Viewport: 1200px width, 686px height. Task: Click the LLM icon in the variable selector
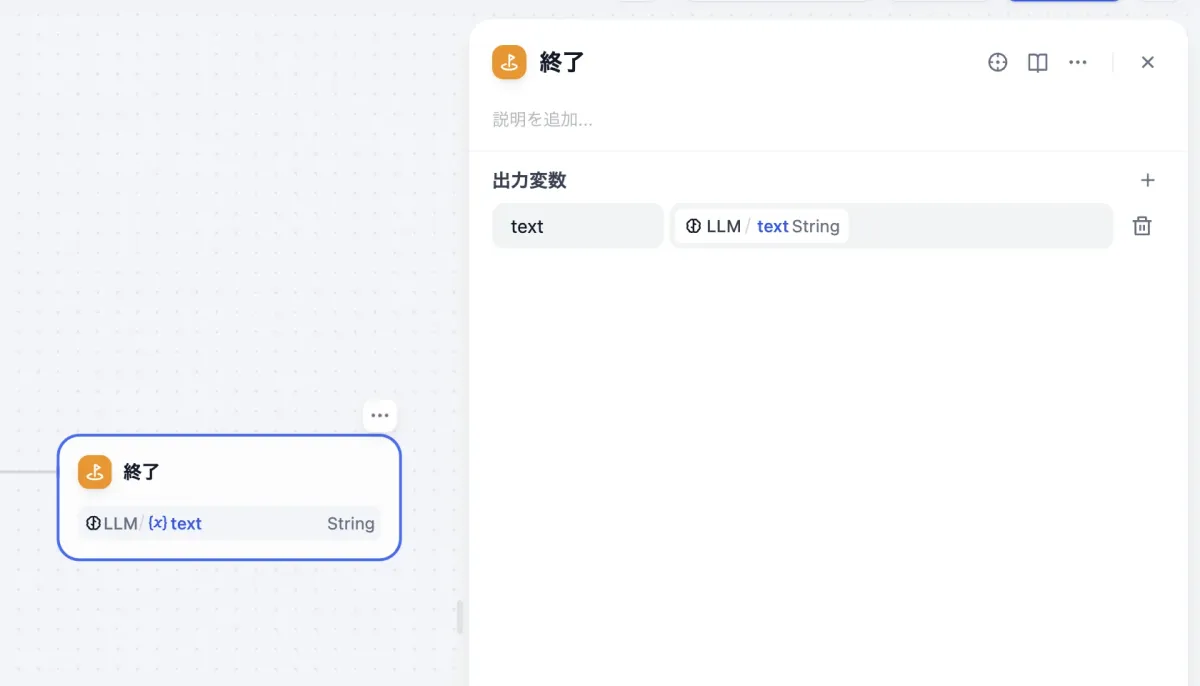tap(693, 226)
